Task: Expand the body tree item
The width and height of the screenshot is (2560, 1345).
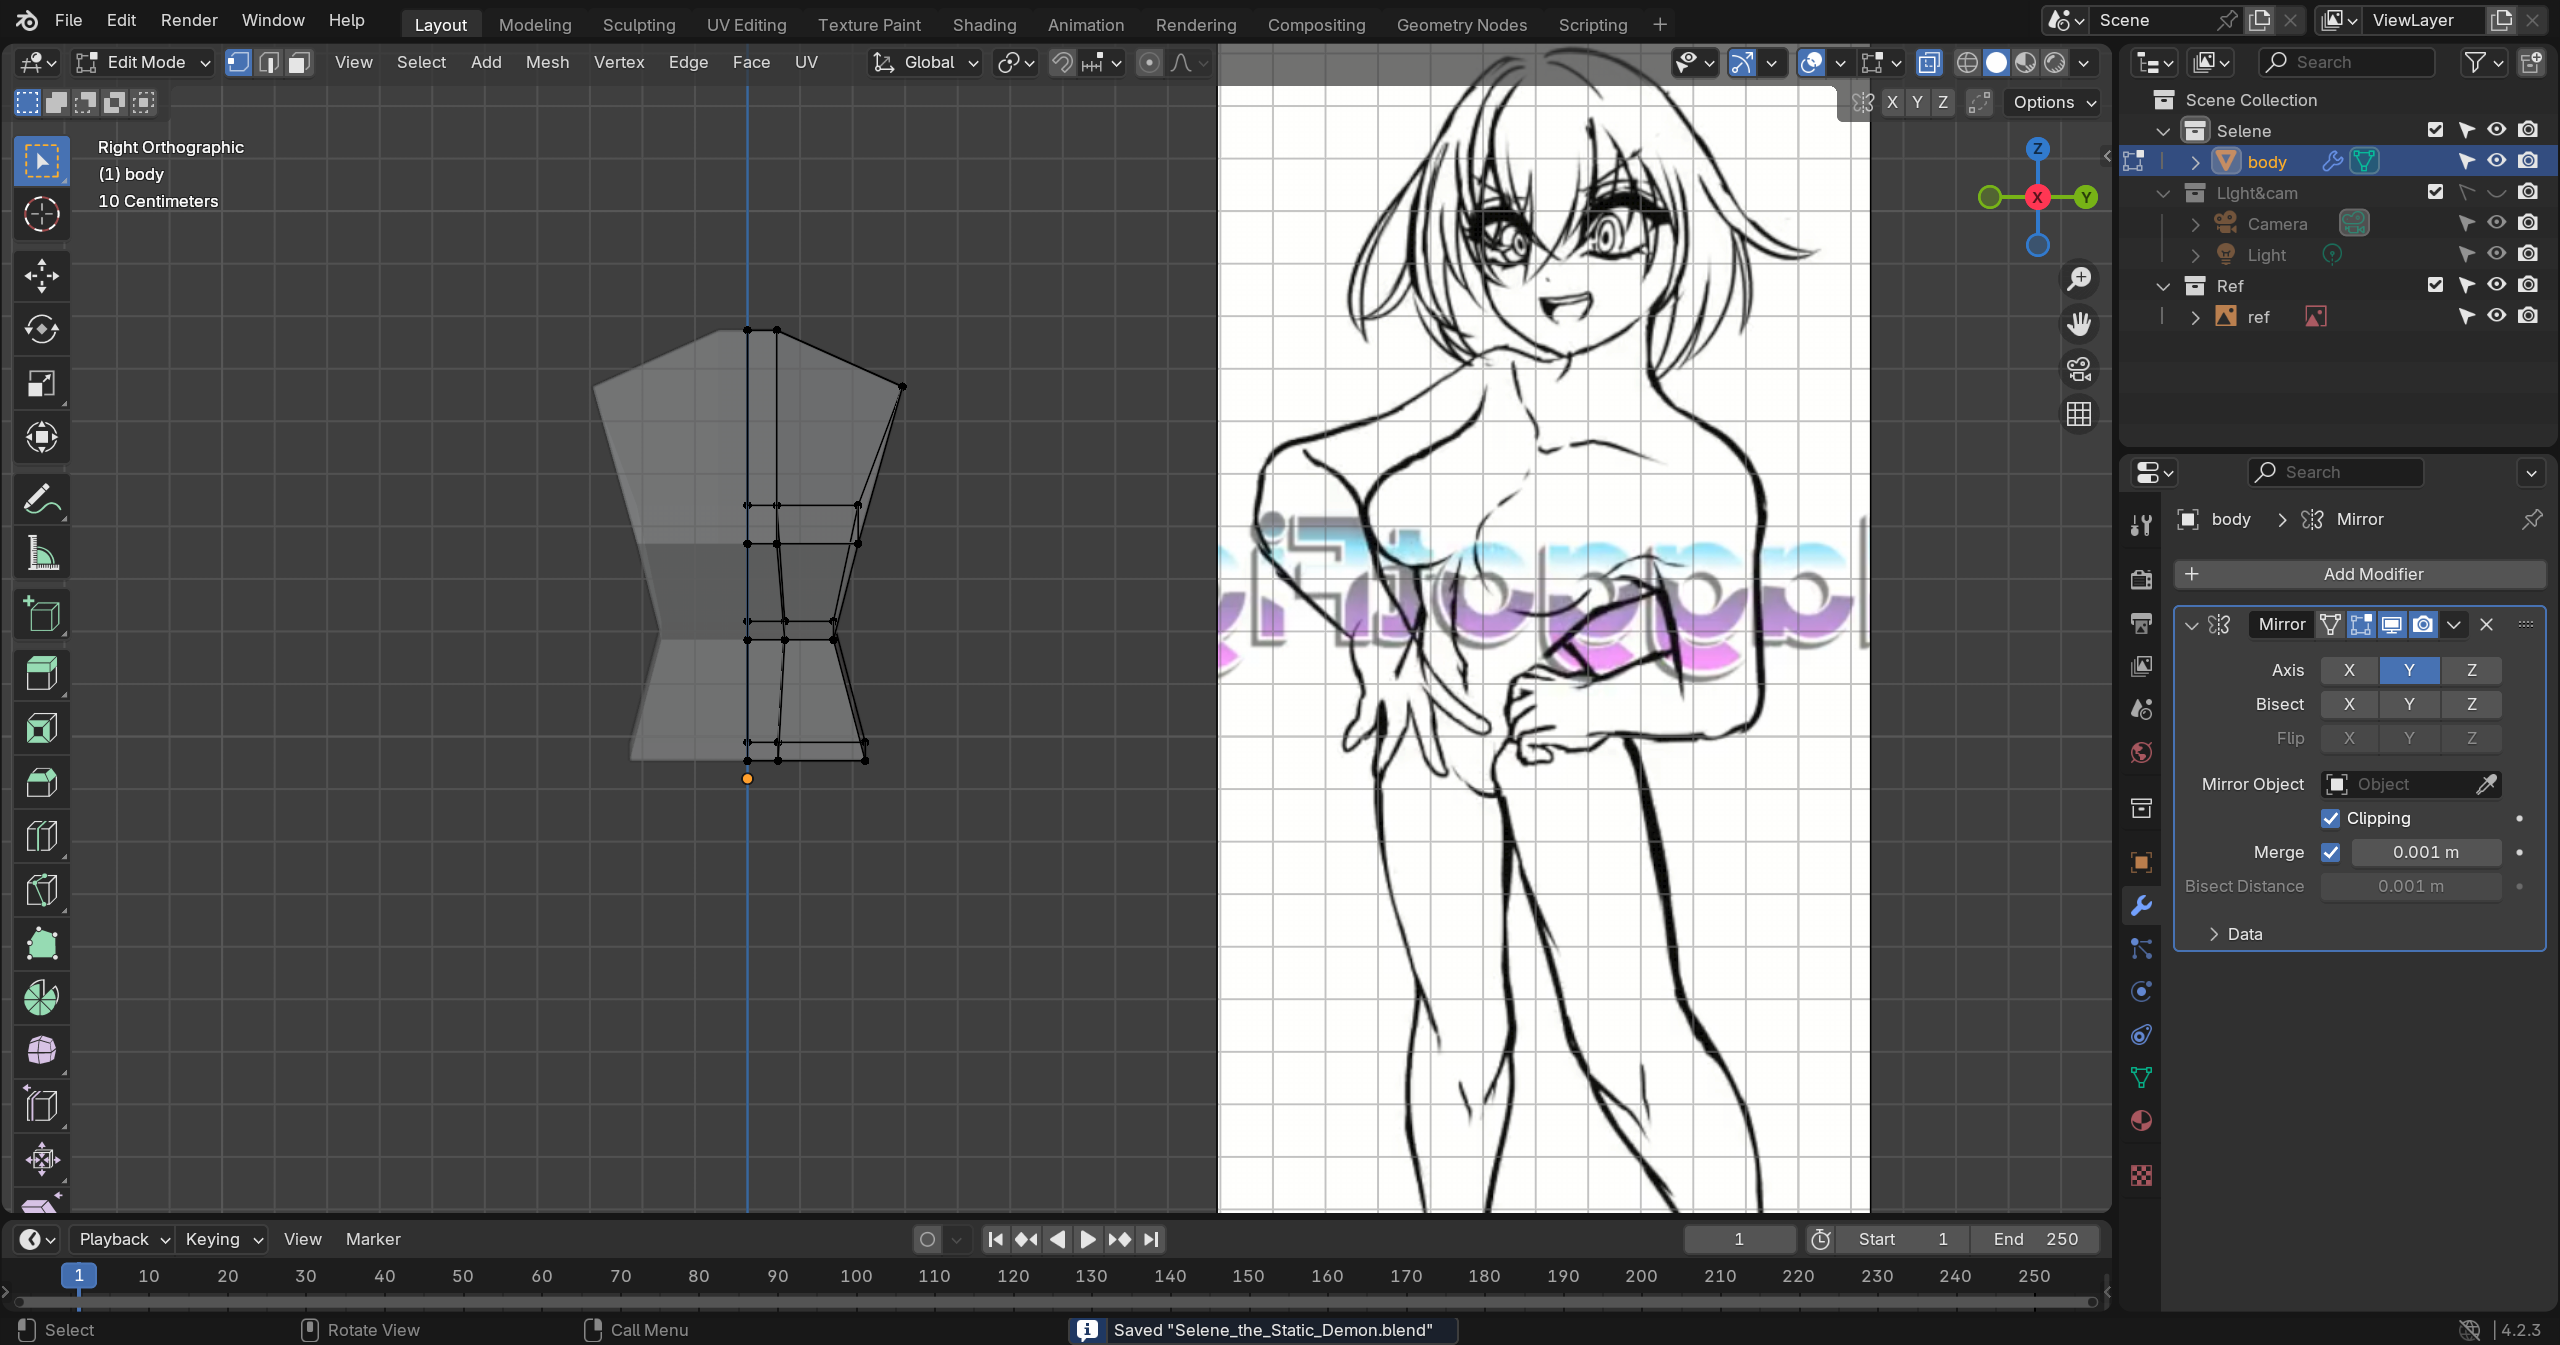Action: (x=2196, y=162)
